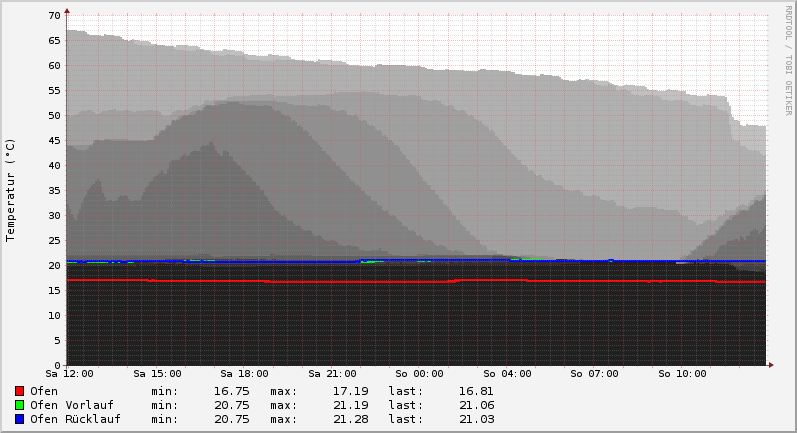Click the So 04:00 time label
The width and height of the screenshot is (797, 433).
pyautogui.click(x=507, y=374)
